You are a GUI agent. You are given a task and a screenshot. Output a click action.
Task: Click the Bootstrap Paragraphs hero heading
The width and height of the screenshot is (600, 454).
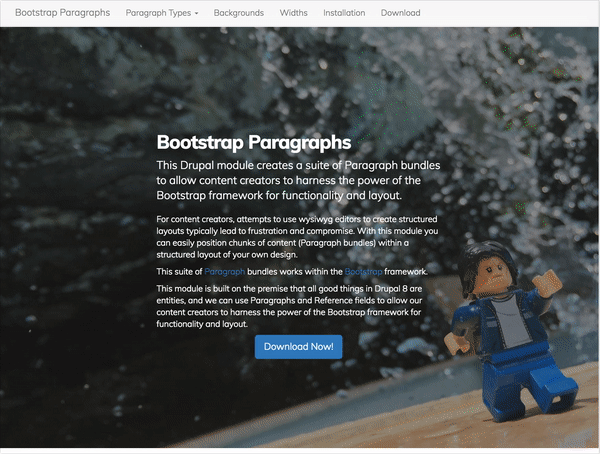254,142
